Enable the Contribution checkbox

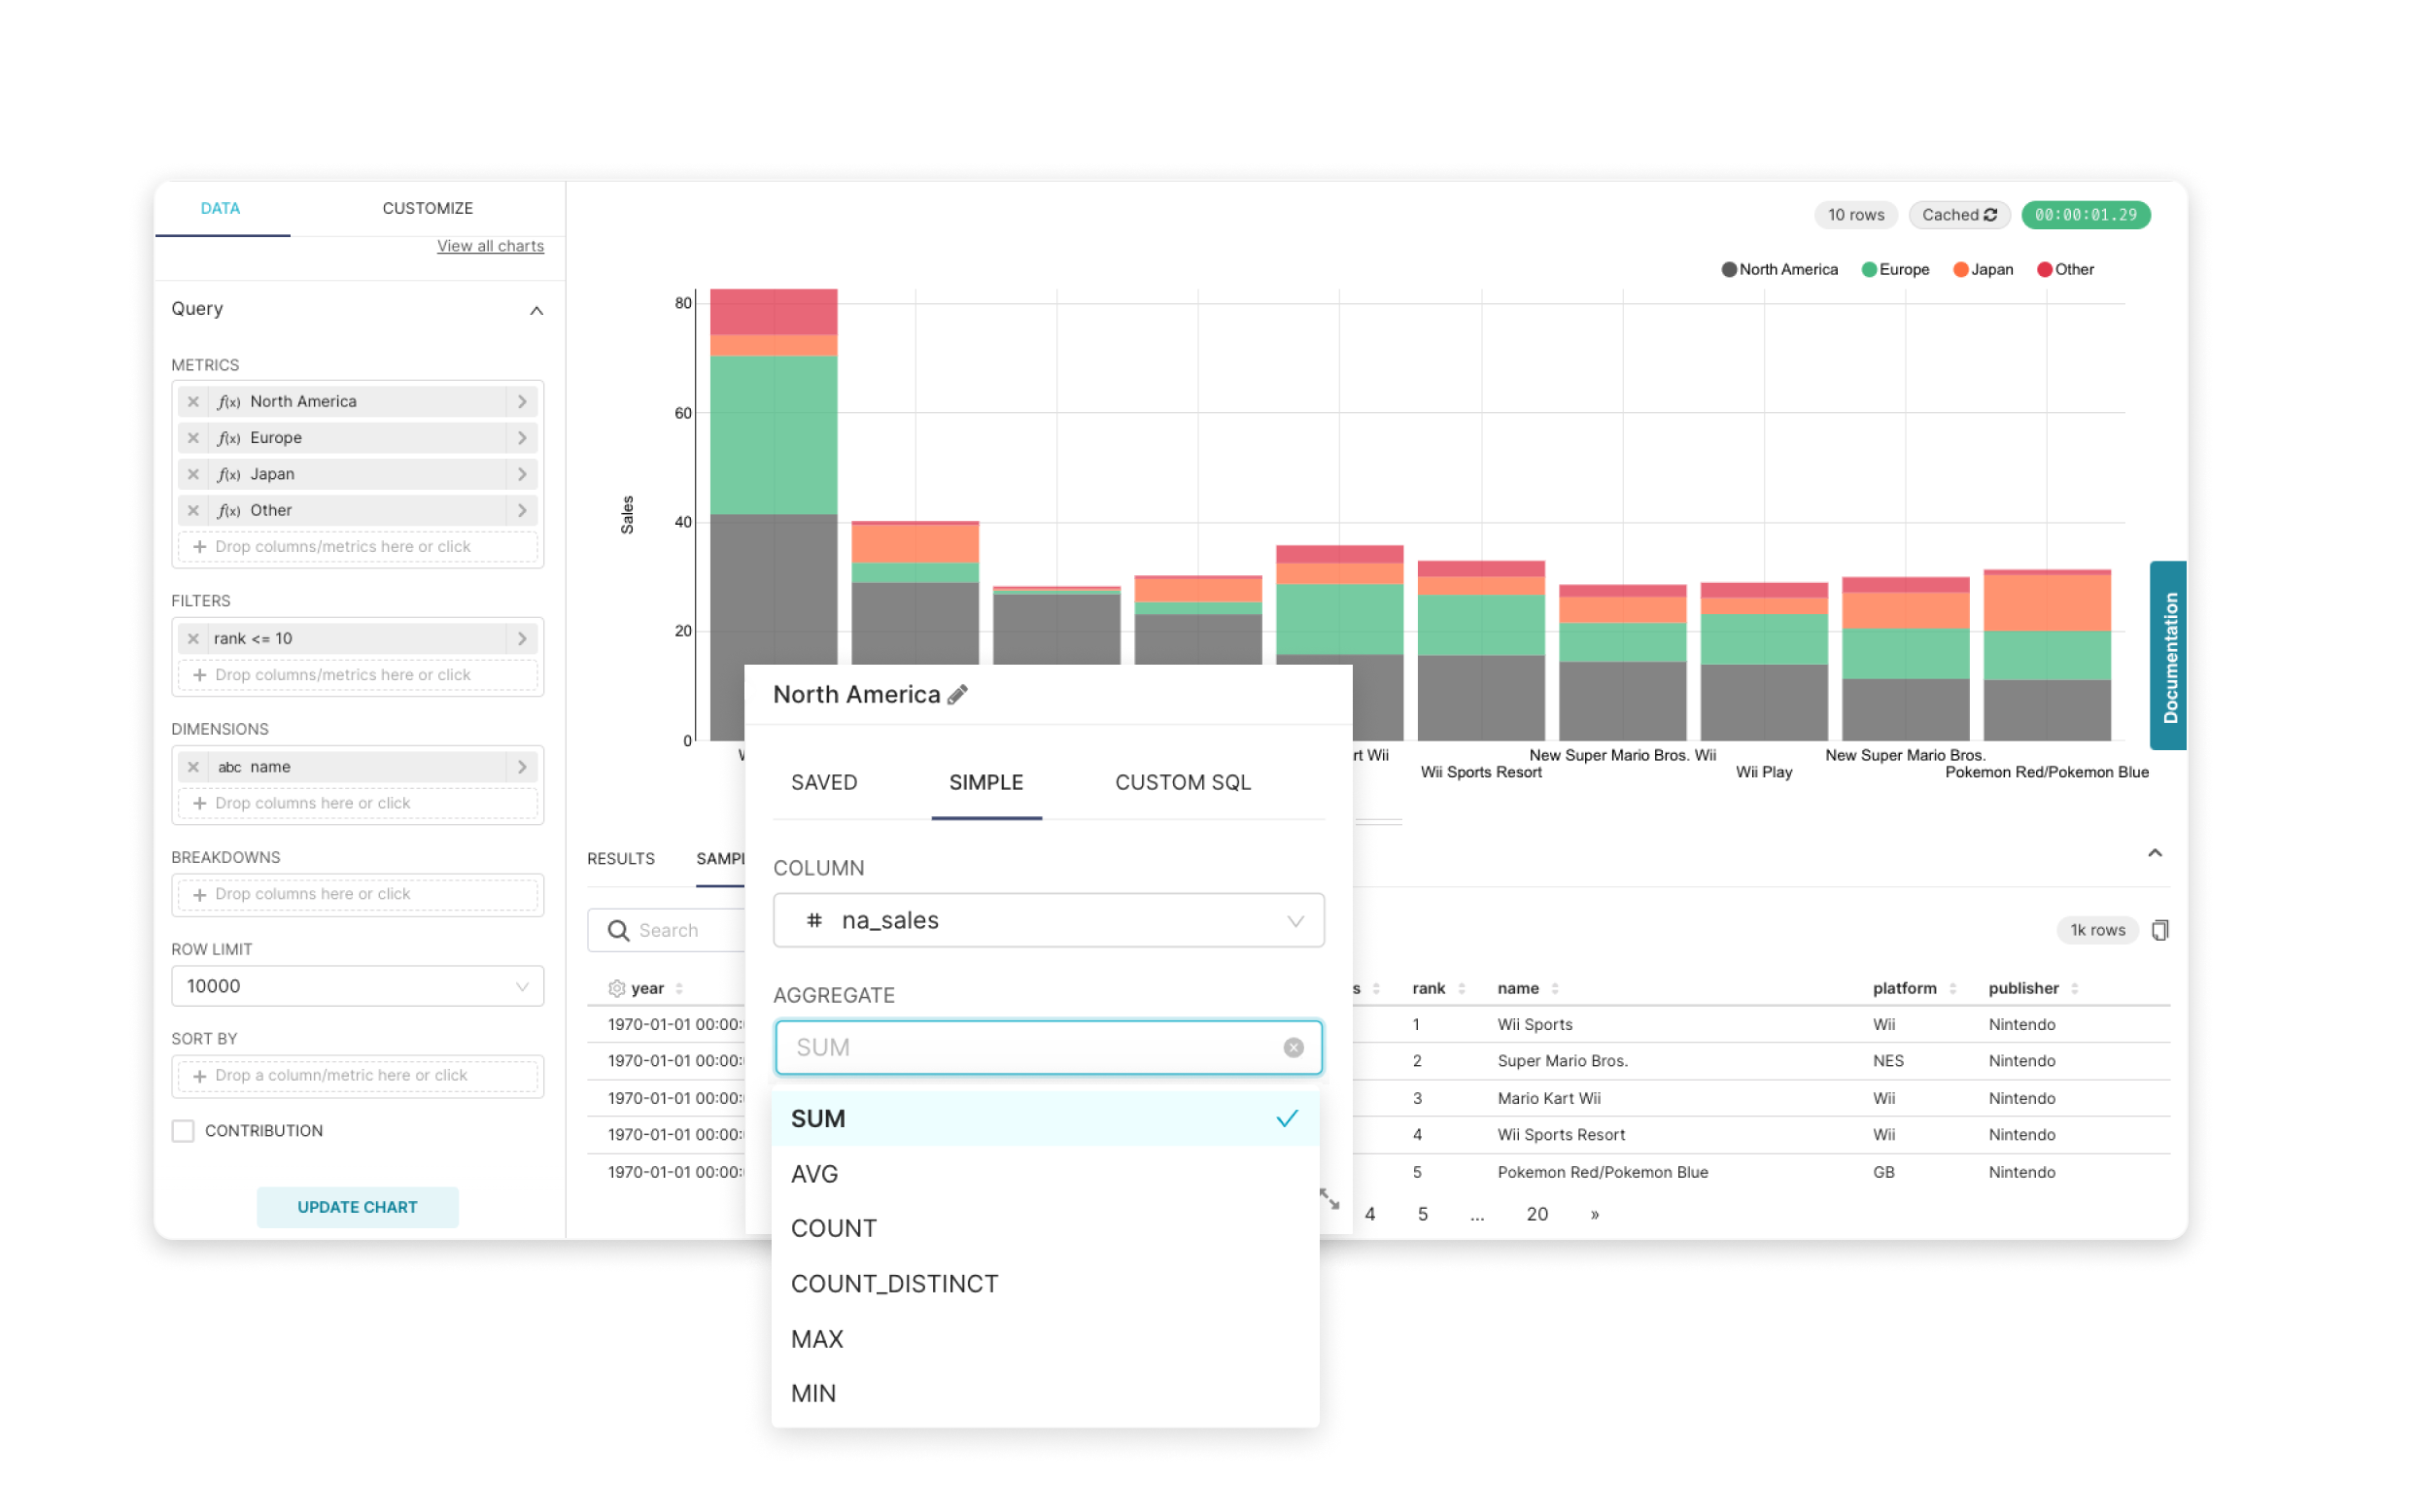[183, 1131]
